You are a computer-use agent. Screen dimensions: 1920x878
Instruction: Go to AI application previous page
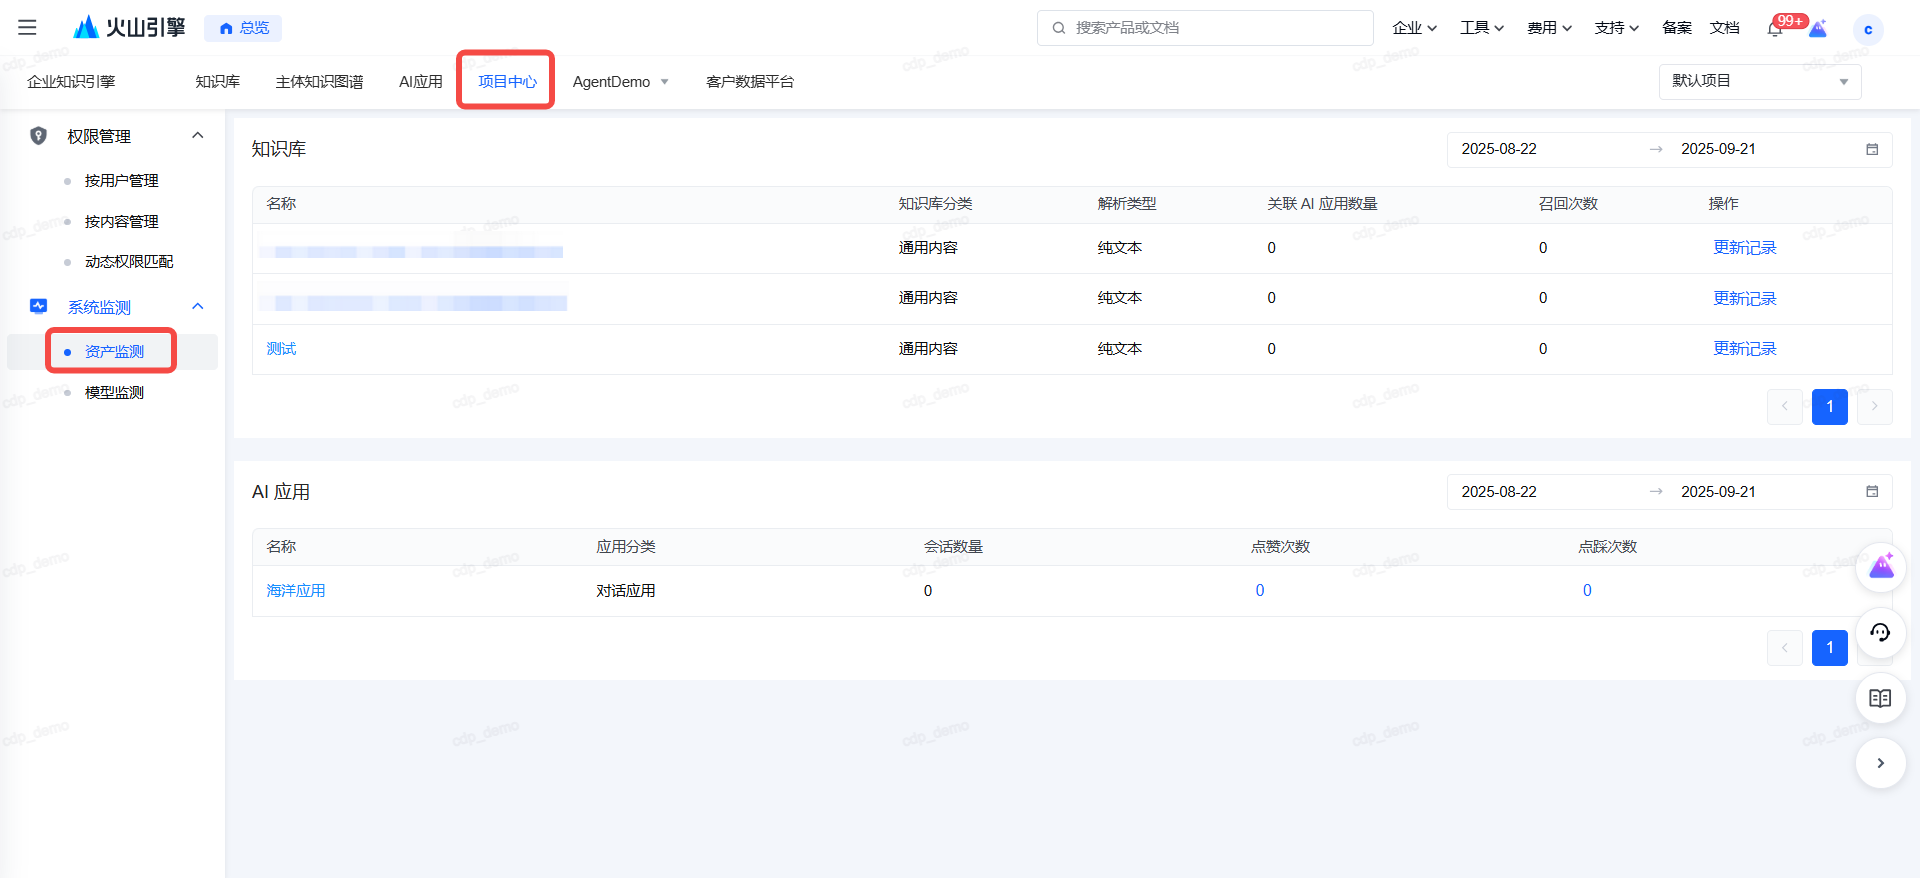(1785, 648)
